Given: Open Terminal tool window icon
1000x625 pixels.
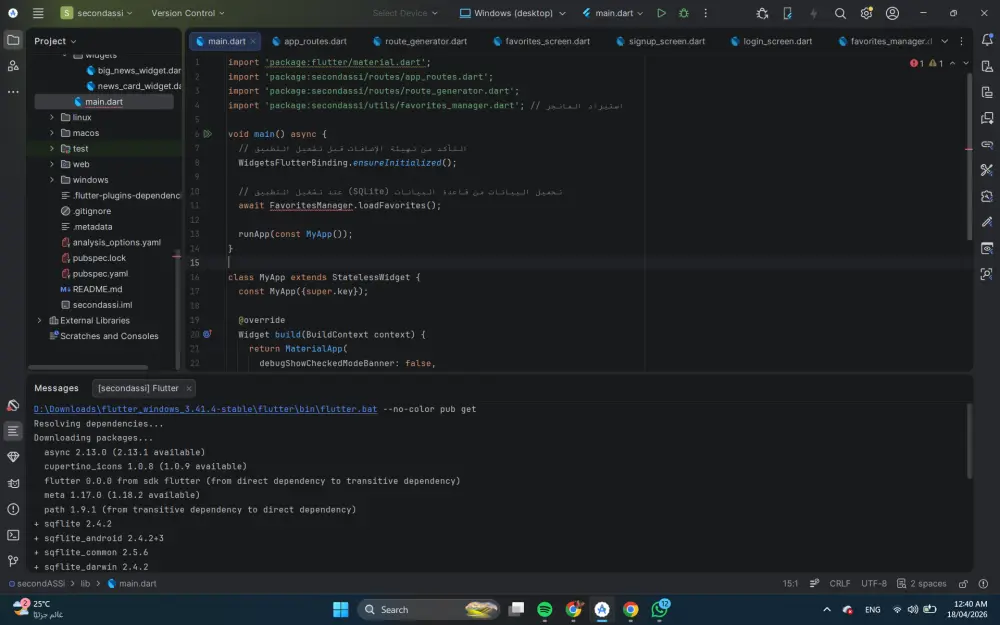Looking at the screenshot, I should pyautogui.click(x=13, y=535).
